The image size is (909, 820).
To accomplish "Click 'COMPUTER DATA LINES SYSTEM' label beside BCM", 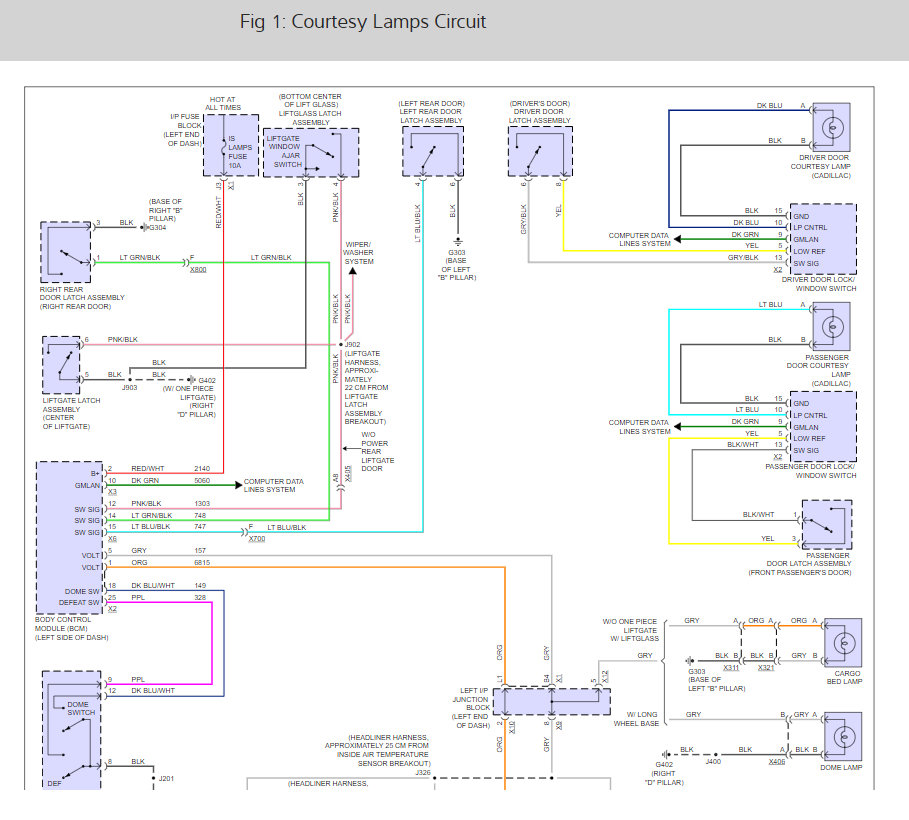I will coord(274,485).
